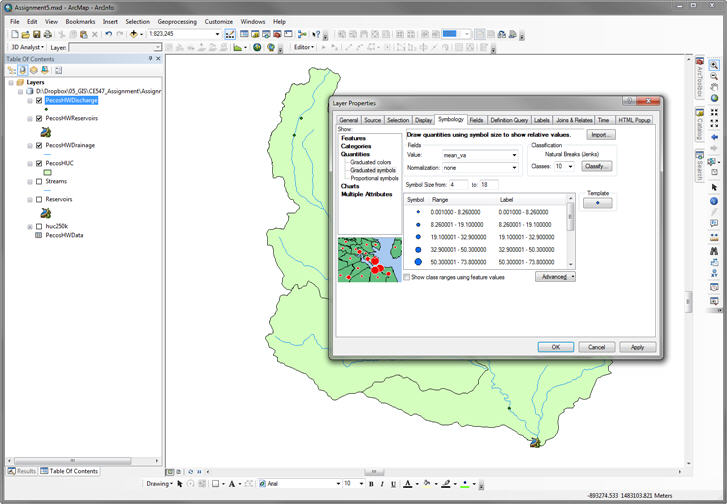The image size is (727, 504).
Task: Open the Geoprocessing menu
Action: pos(177,22)
